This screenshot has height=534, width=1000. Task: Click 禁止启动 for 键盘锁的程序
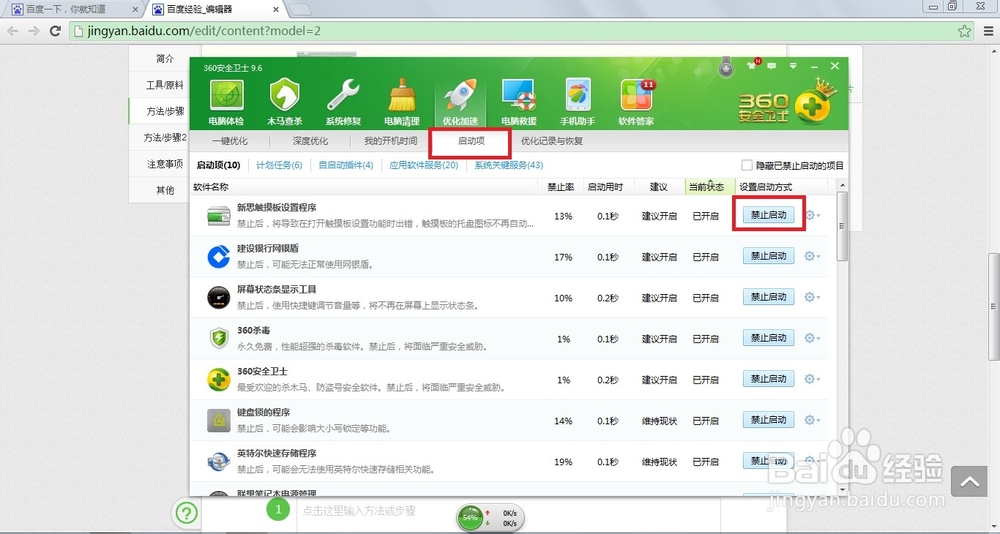768,420
